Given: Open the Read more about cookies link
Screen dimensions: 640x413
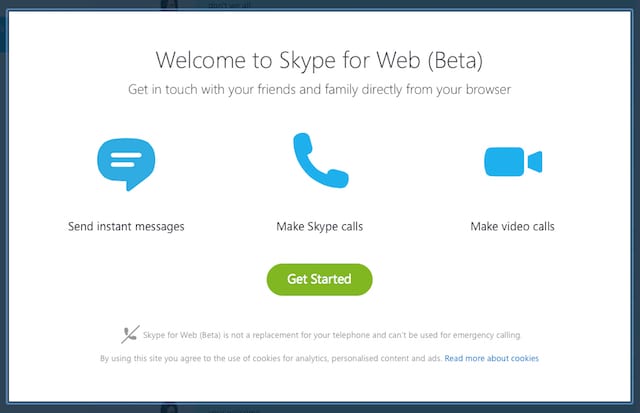Looking at the screenshot, I should pos(492,357).
